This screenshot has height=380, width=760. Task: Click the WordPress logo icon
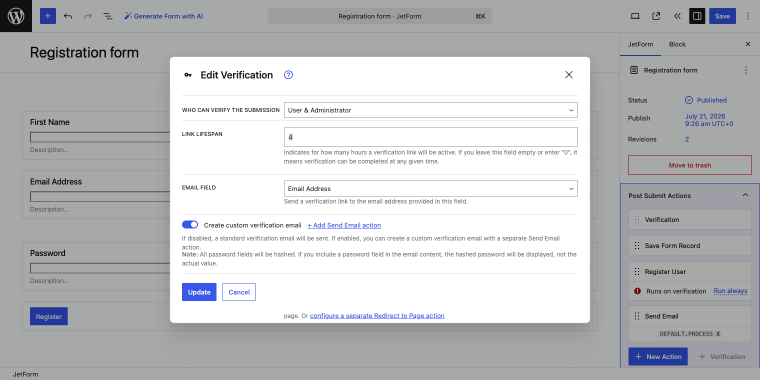[x=16, y=16]
